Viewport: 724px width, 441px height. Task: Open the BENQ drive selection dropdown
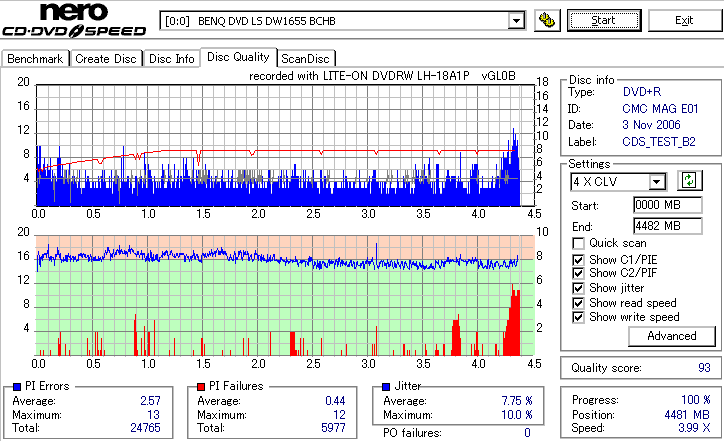coord(516,21)
